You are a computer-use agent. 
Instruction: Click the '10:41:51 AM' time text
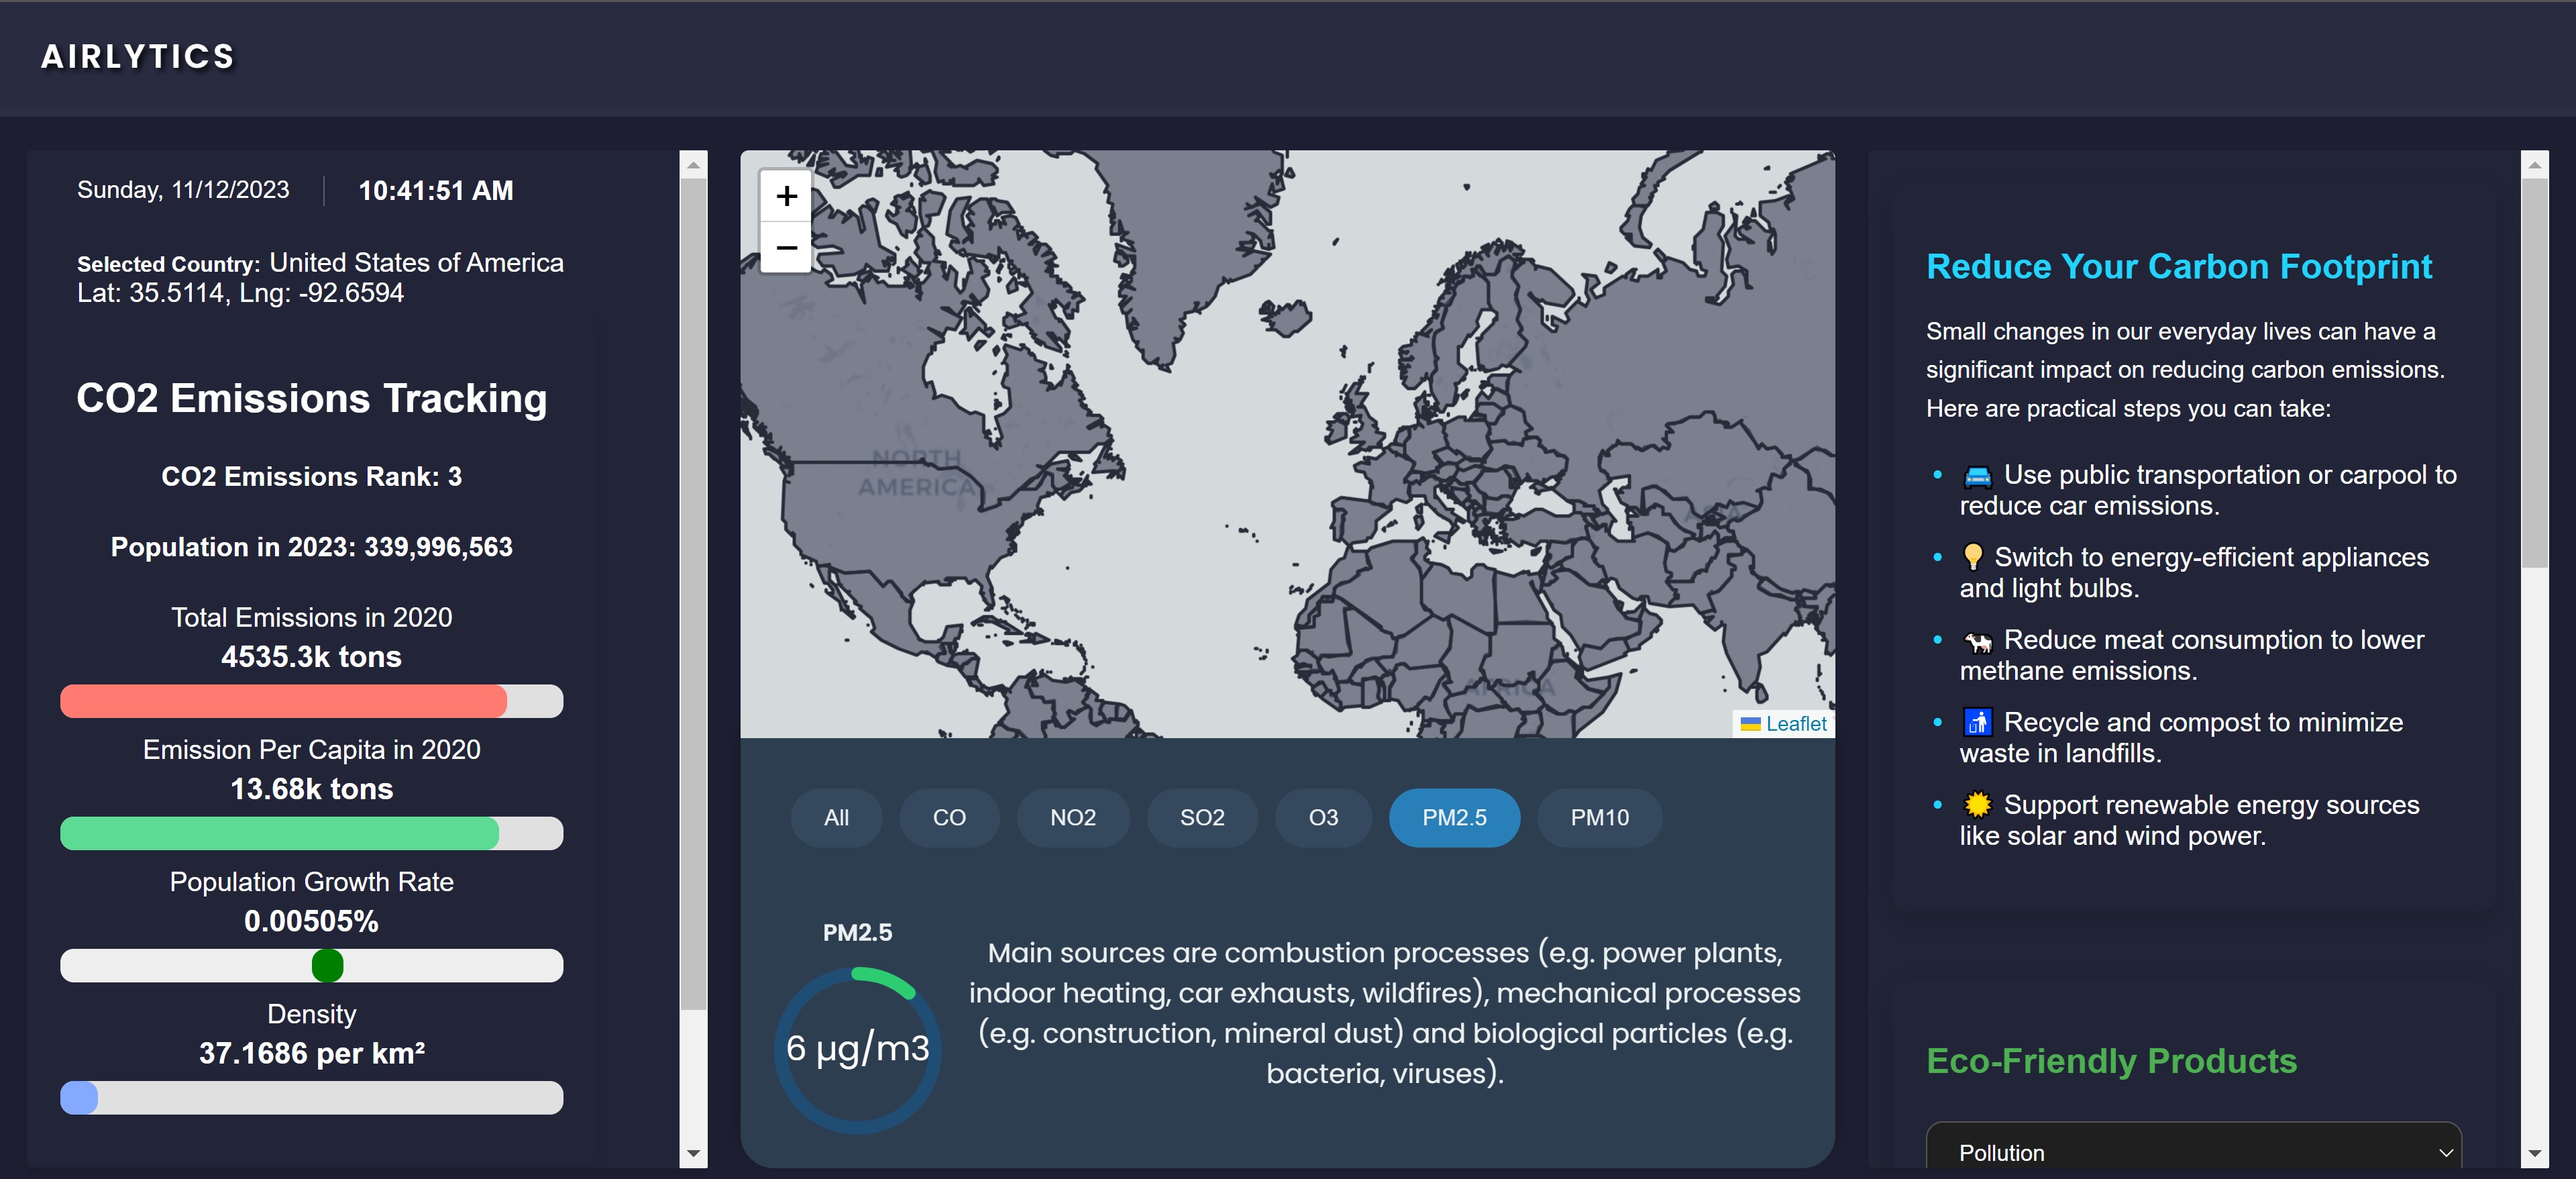point(436,191)
